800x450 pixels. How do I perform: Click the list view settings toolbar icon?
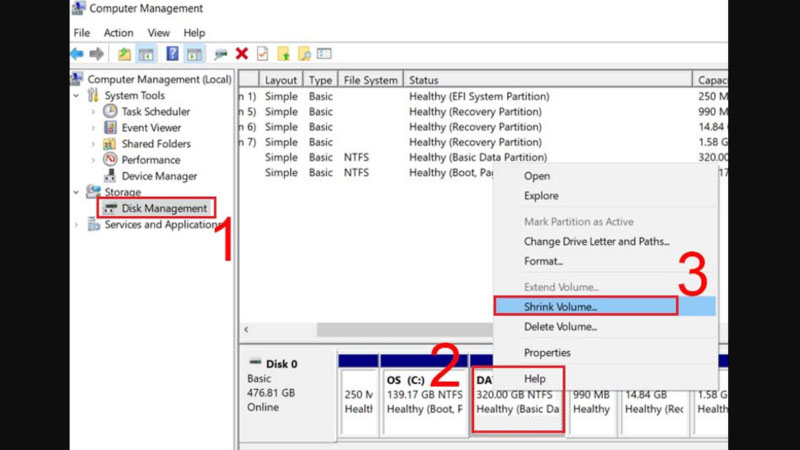(324, 54)
